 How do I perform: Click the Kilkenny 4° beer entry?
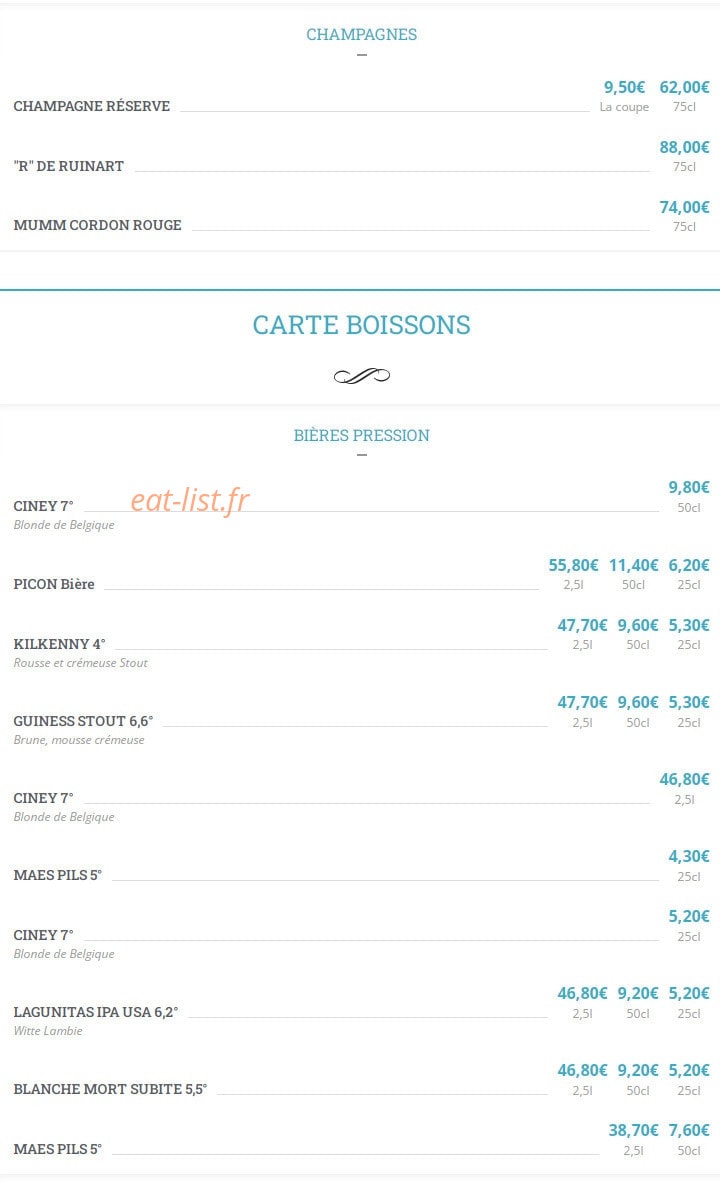click(60, 644)
